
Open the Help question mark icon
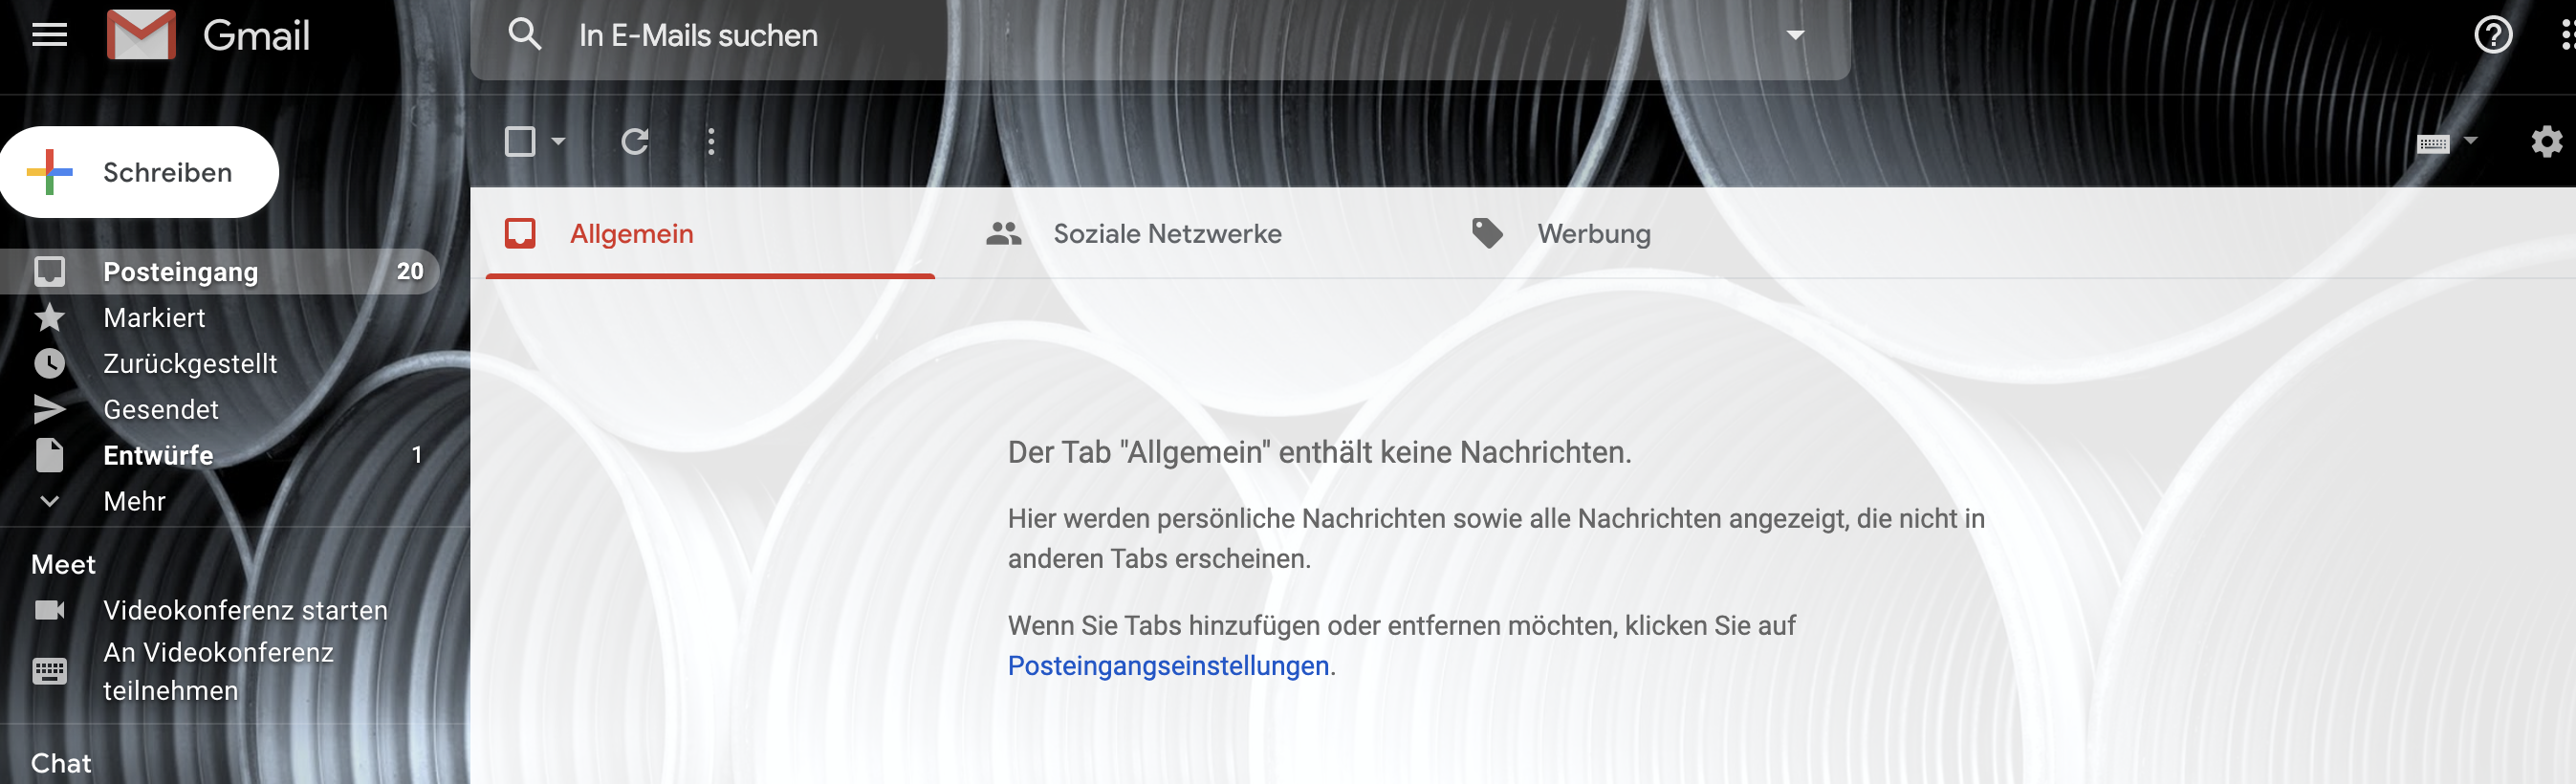(x=2492, y=35)
